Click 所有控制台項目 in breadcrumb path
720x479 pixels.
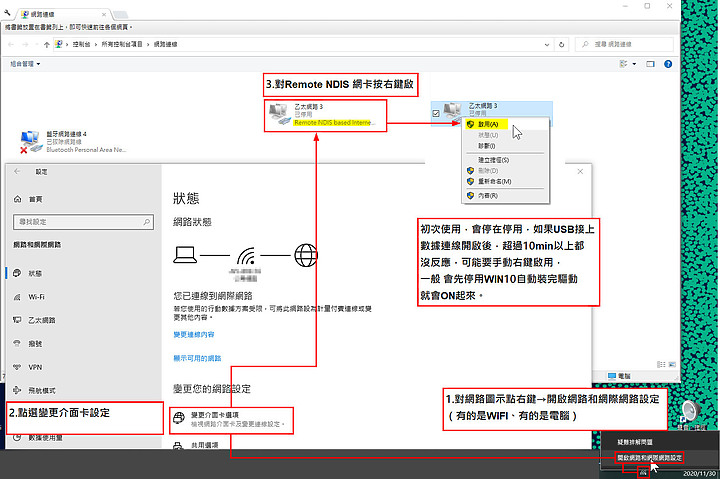(x=122, y=45)
